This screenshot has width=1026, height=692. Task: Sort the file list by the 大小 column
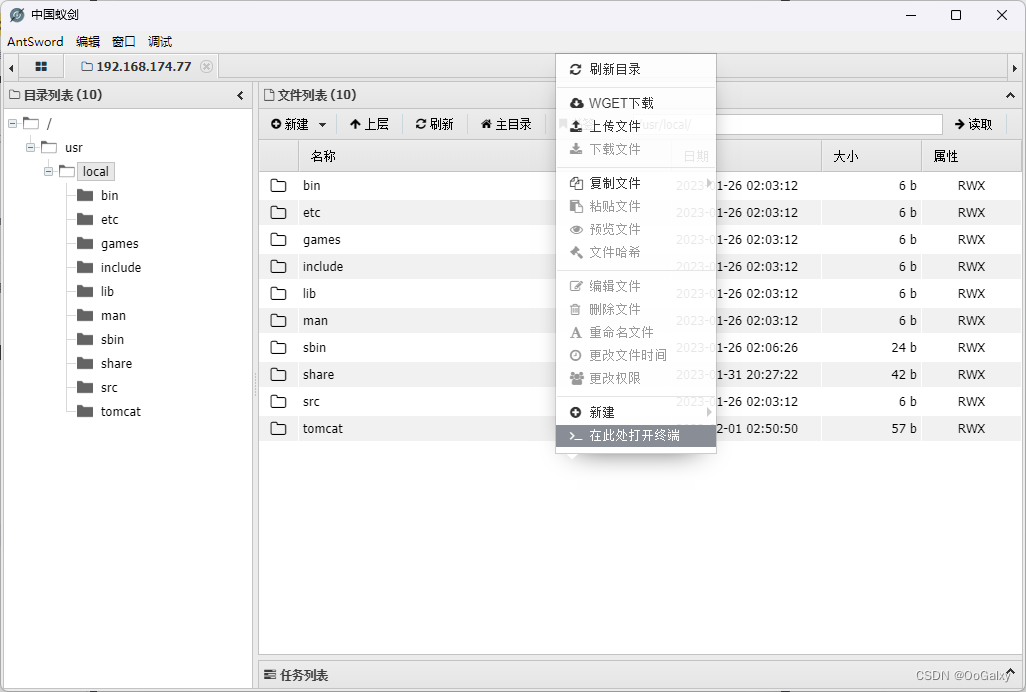pyautogui.click(x=845, y=156)
